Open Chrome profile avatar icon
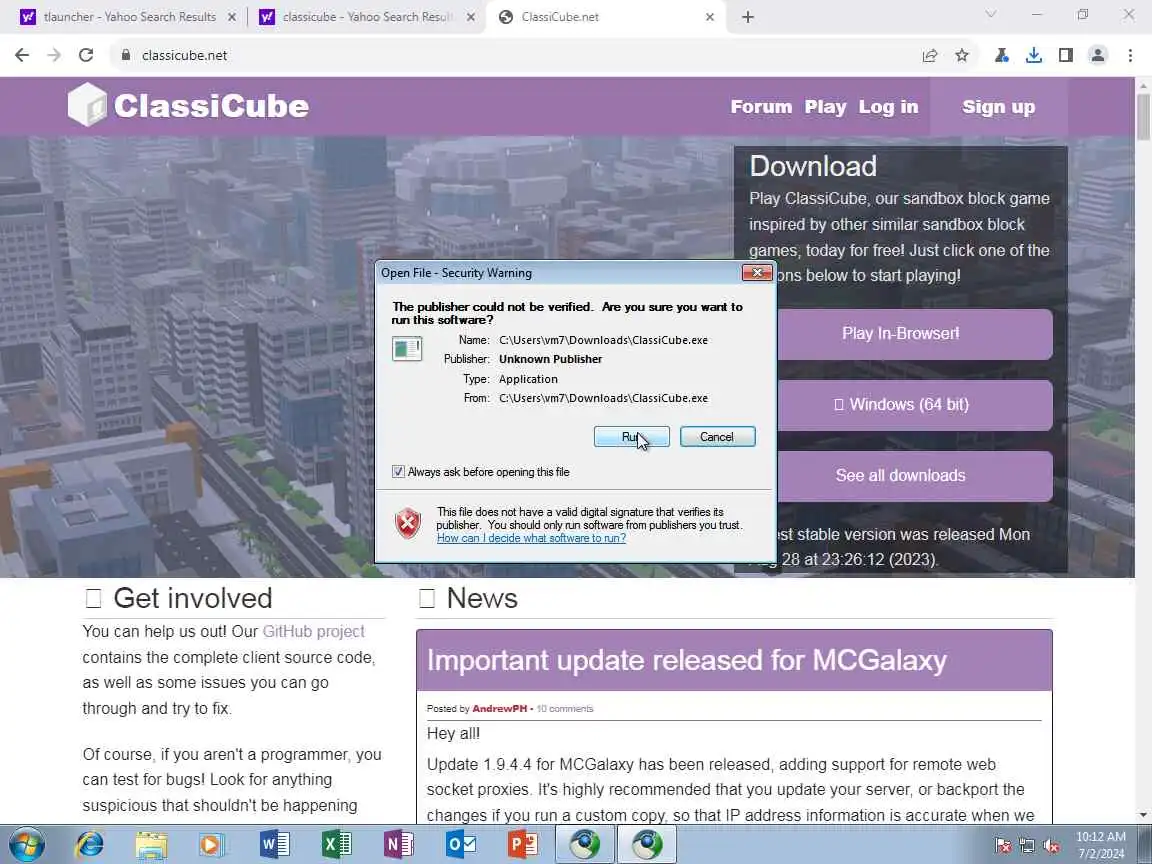 pos(1098,55)
